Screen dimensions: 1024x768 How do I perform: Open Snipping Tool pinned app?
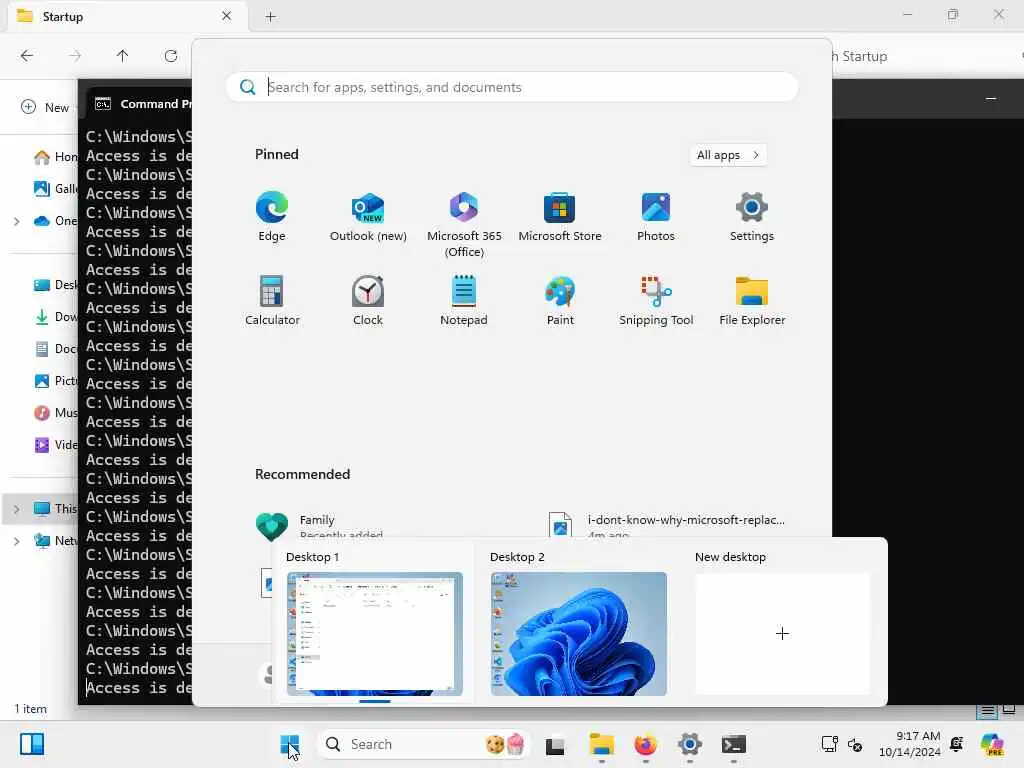(x=656, y=300)
